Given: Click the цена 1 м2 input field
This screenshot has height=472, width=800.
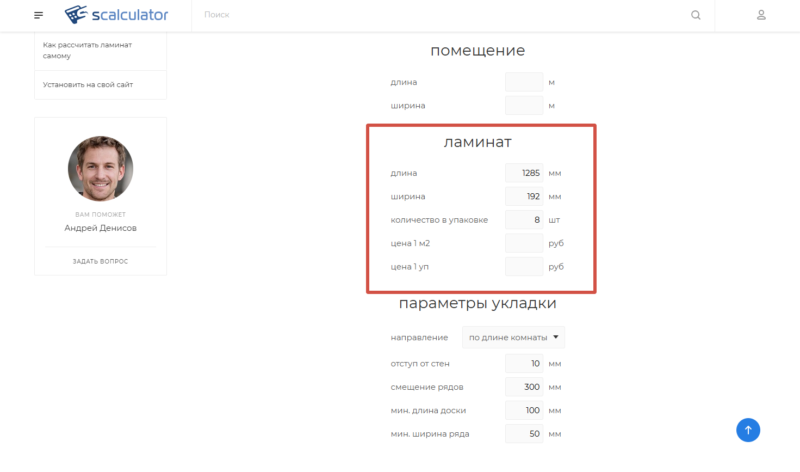Looking at the screenshot, I should point(524,243).
